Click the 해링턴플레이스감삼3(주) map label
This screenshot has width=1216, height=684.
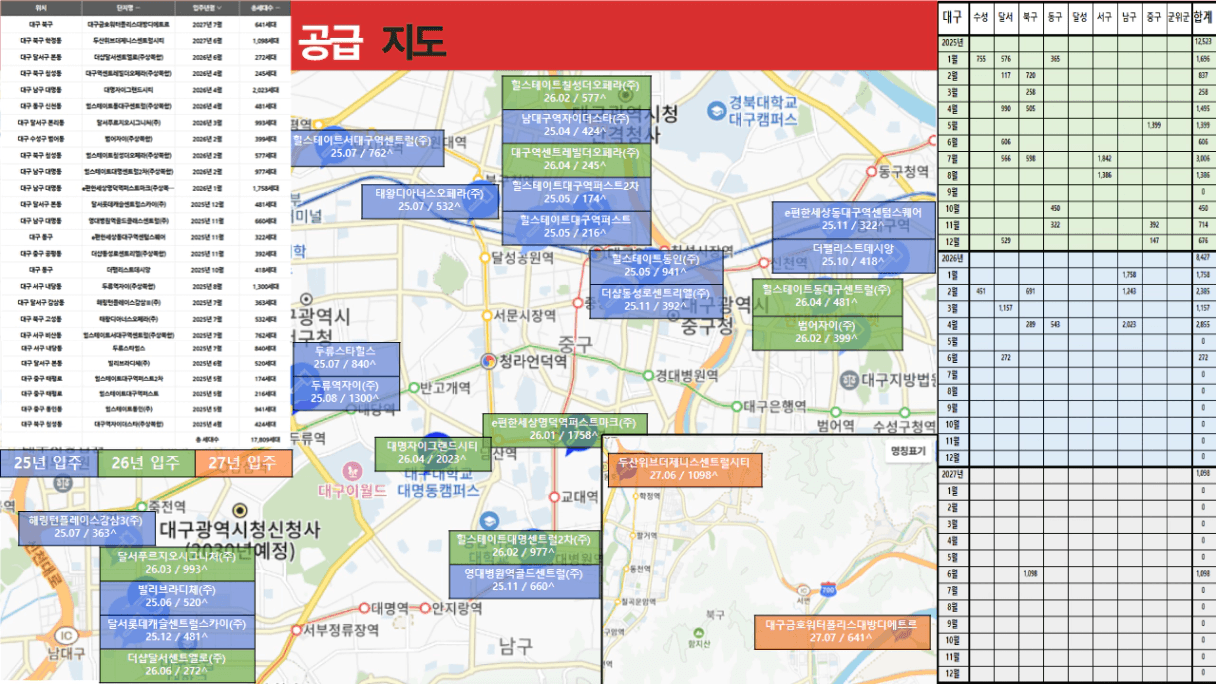[x=85, y=529]
